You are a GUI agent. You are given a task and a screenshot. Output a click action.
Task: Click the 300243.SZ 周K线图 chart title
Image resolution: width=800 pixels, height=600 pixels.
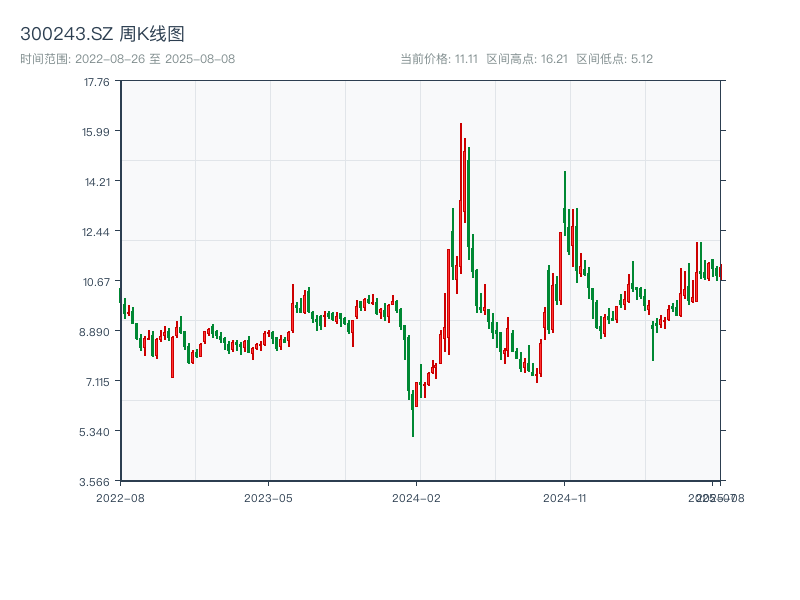(x=102, y=35)
